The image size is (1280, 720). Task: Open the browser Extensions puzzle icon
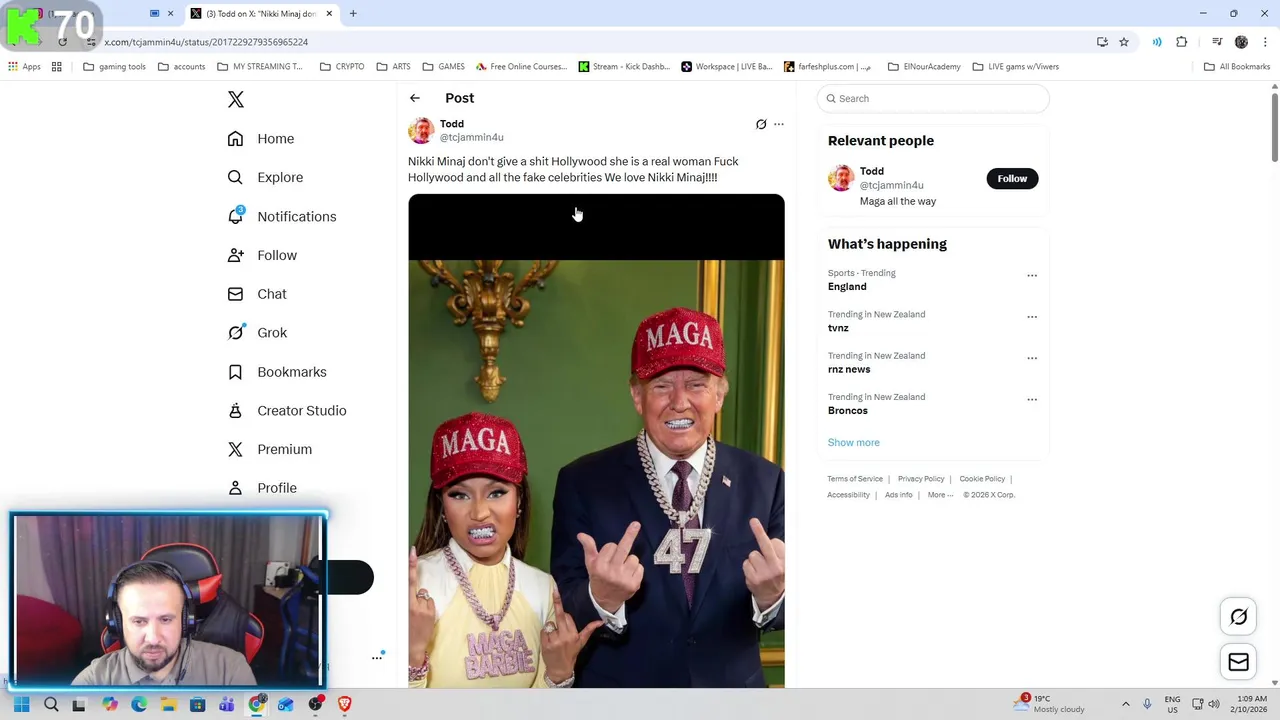tap(1182, 42)
